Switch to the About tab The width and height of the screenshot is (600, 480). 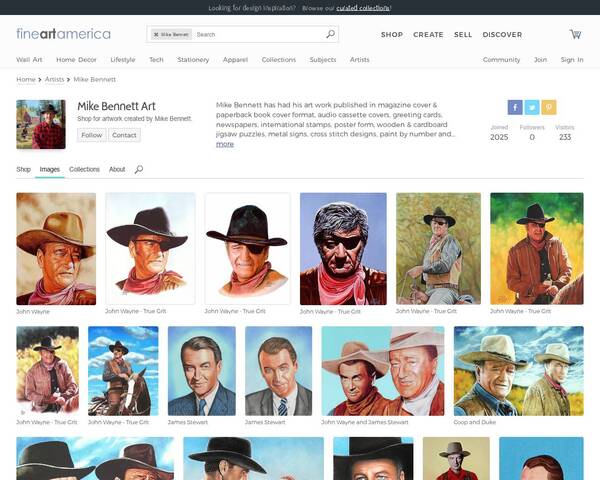117,169
